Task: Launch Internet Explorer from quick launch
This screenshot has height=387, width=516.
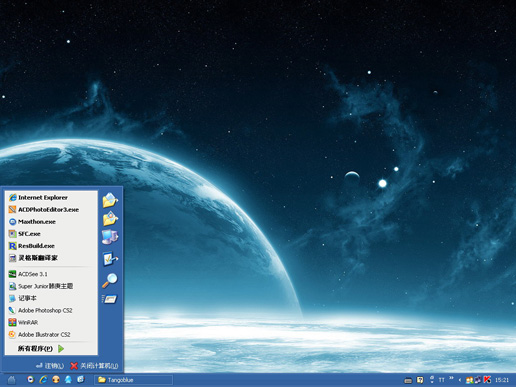Action: (43, 379)
